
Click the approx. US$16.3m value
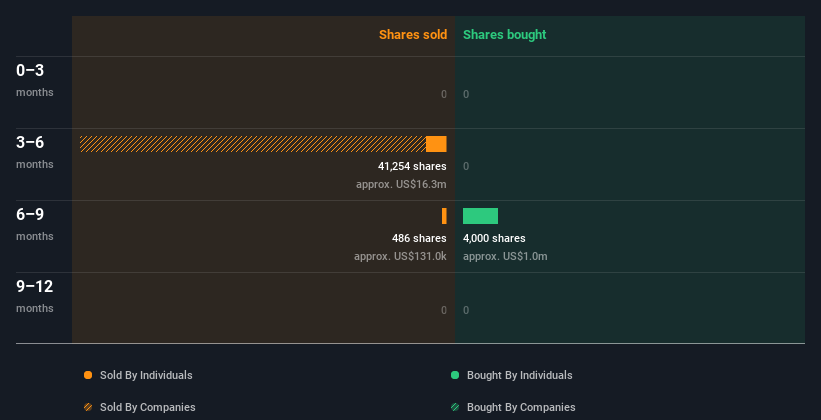click(x=401, y=184)
